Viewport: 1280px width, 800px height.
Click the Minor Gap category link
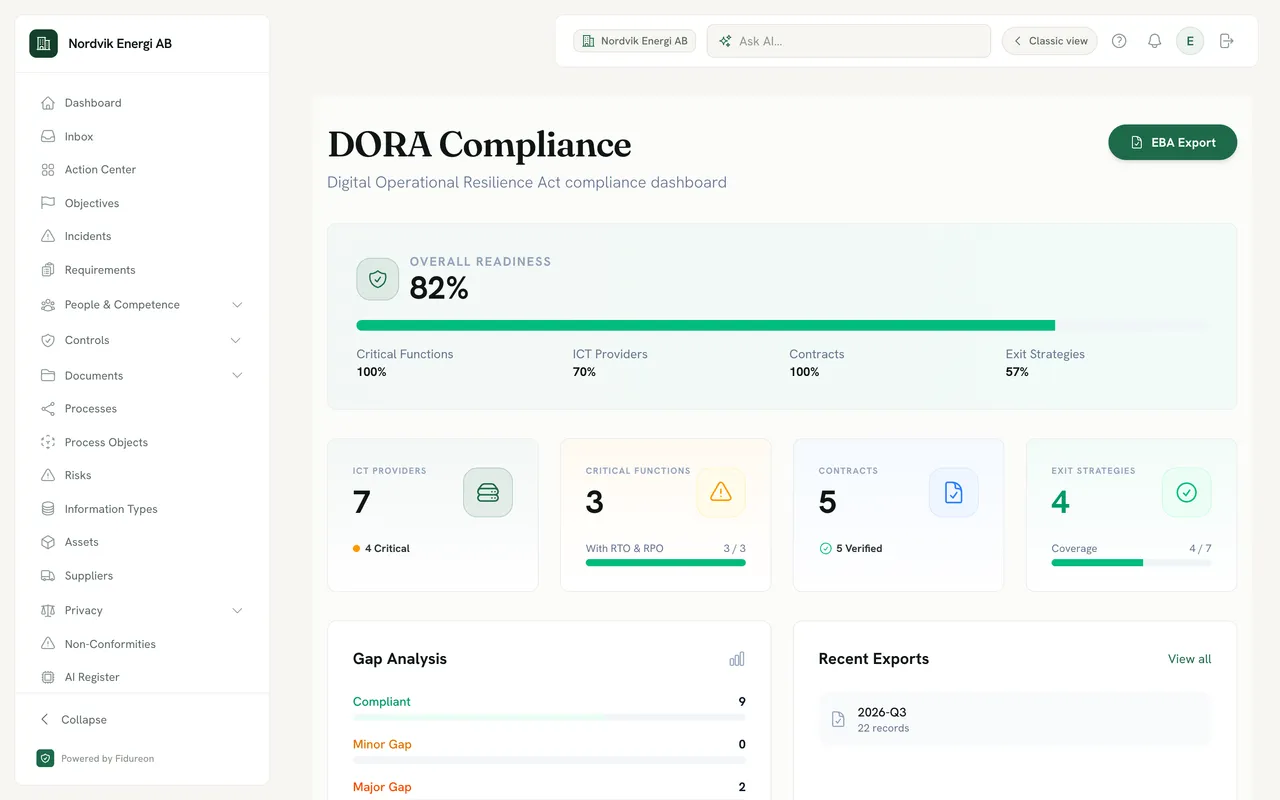382,744
